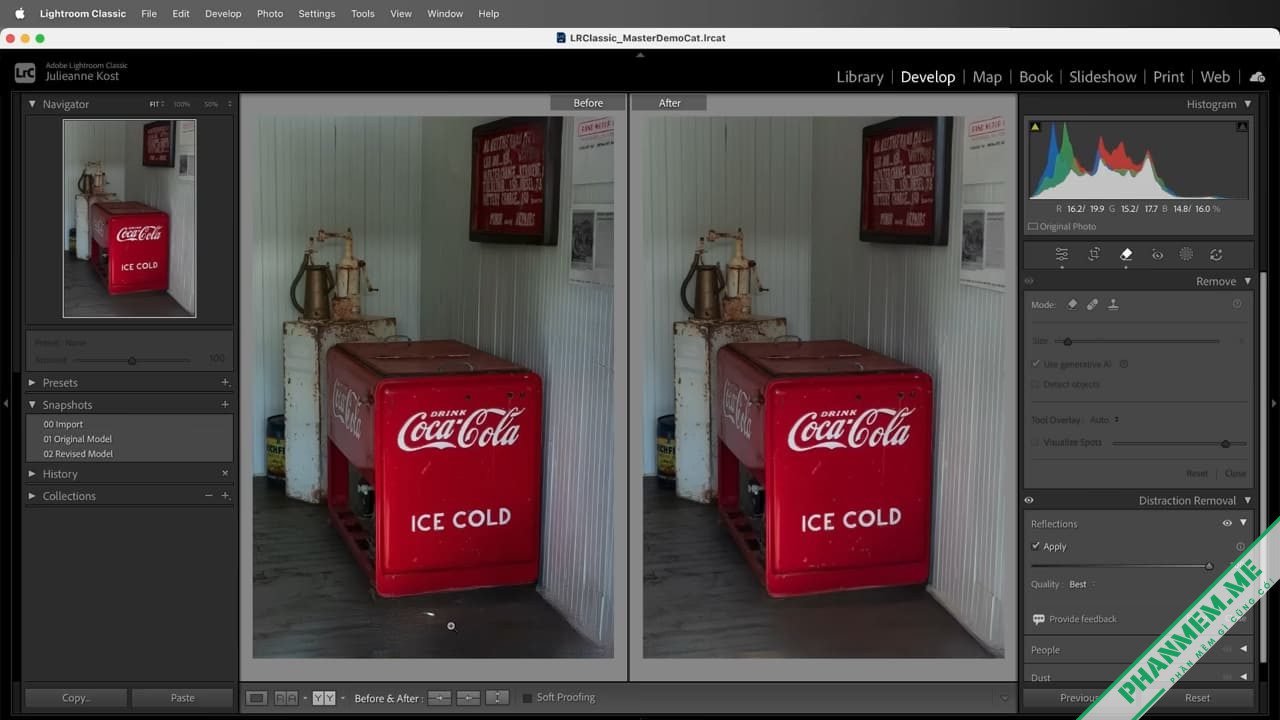Screen dimensions: 1280x720
Task: Switch to Loupe view in toolbar
Action: 257,698
